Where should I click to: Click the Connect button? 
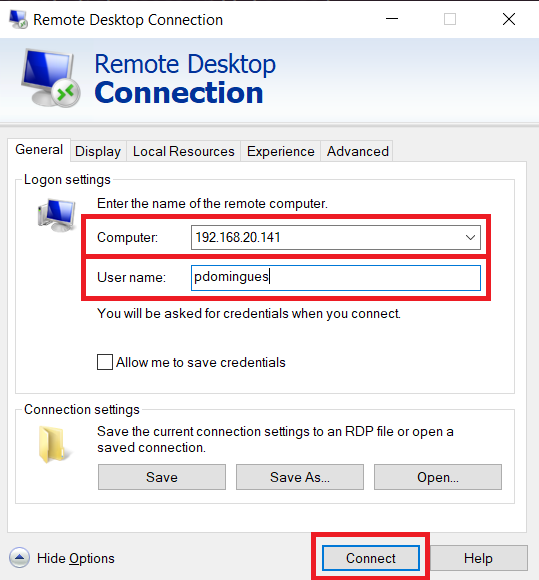click(371, 558)
